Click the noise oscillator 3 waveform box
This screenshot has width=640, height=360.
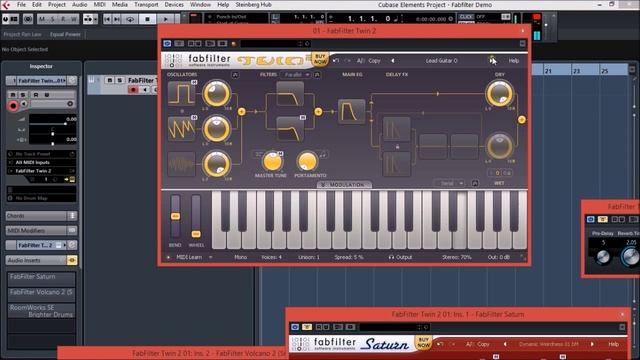pyautogui.click(x=182, y=164)
